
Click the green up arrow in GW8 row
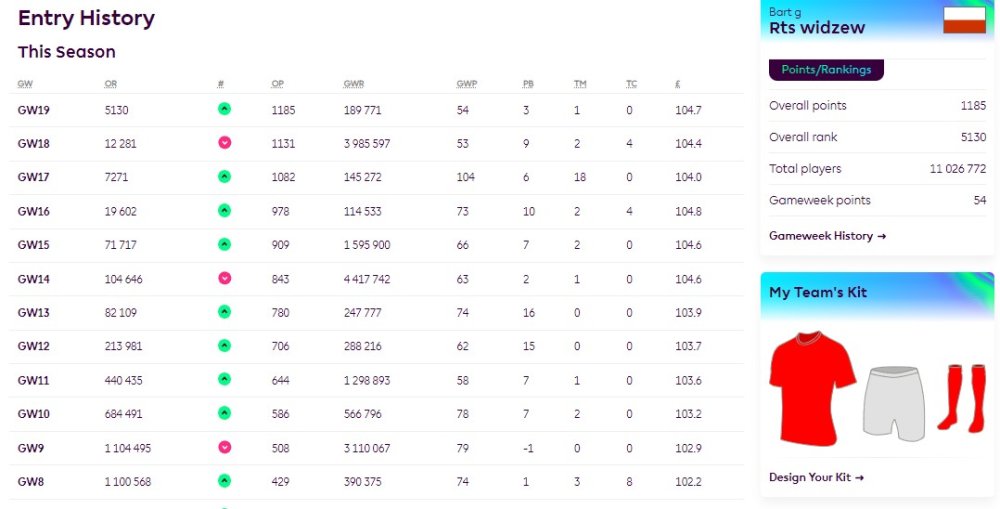click(224, 481)
